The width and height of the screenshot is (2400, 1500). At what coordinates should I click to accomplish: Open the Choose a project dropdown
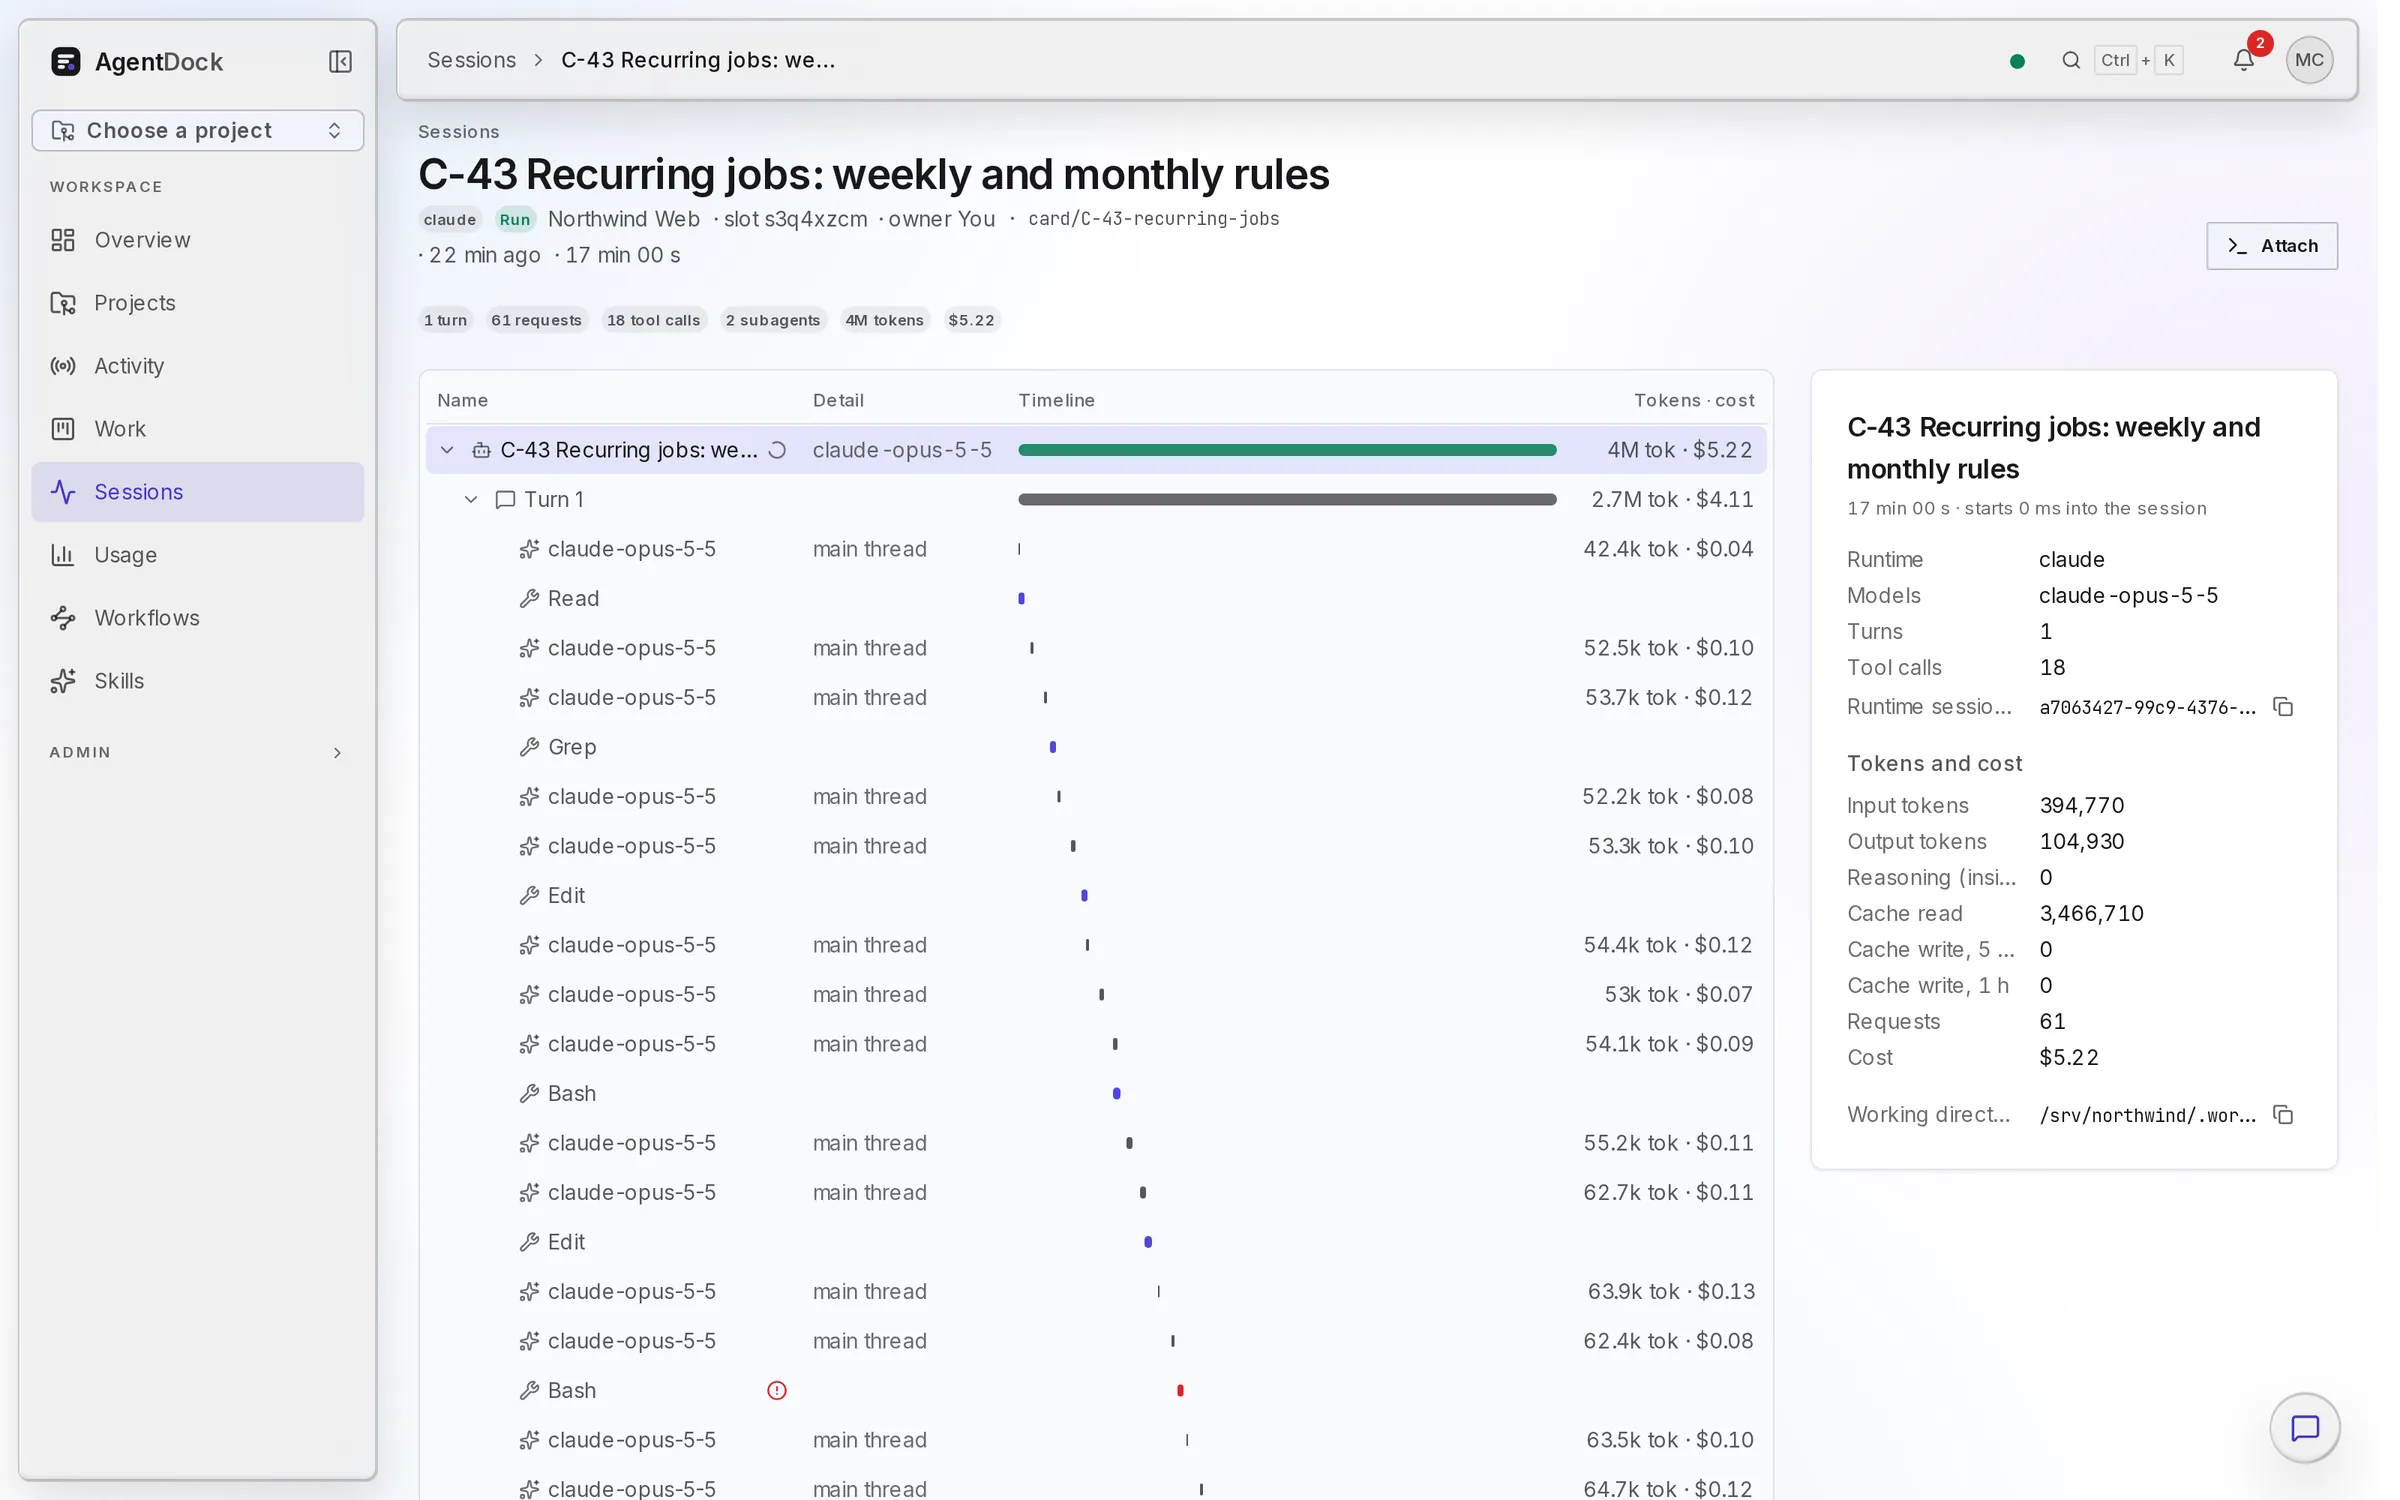tap(198, 130)
